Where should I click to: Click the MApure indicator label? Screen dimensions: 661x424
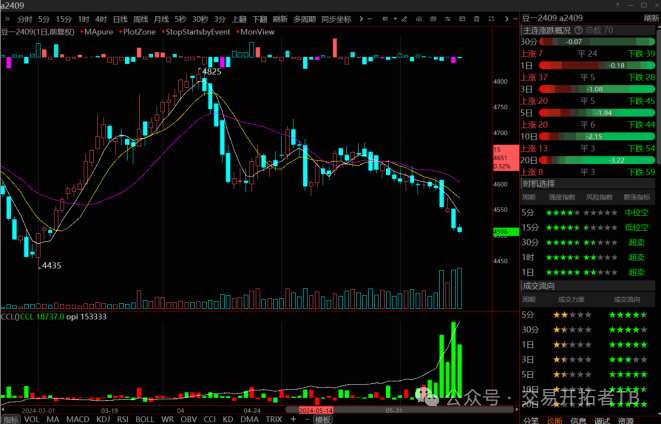point(98,32)
